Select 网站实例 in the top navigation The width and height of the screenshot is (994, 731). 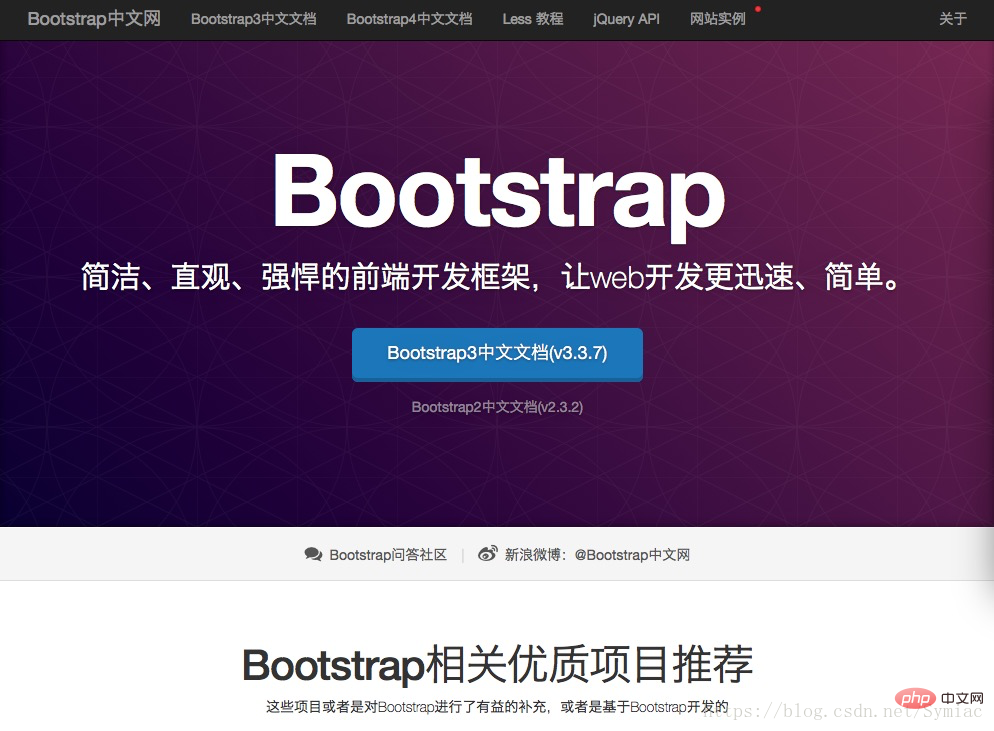click(717, 19)
